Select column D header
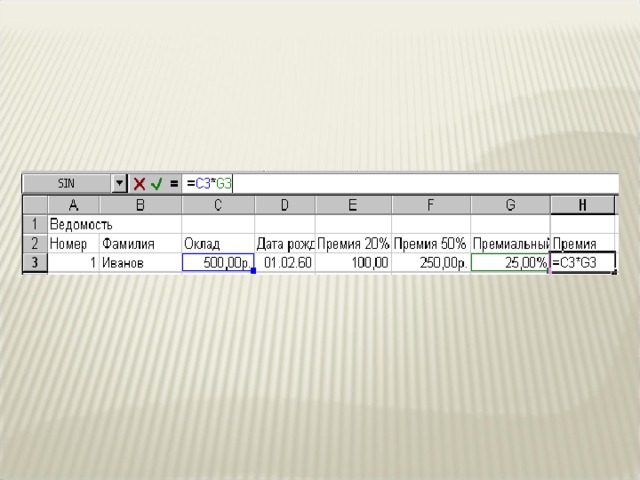The image size is (640, 480). [285, 204]
